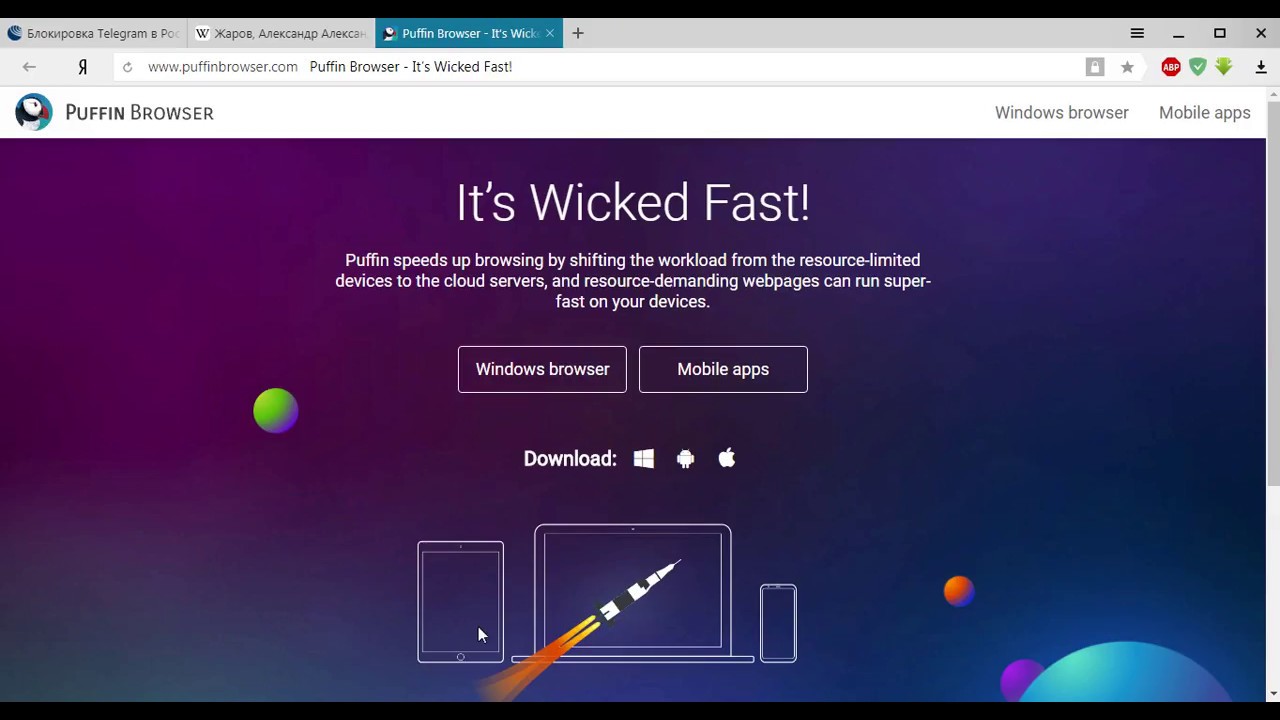Open a new tab with plus button
The image size is (1280, 720).
click(578, 33)
